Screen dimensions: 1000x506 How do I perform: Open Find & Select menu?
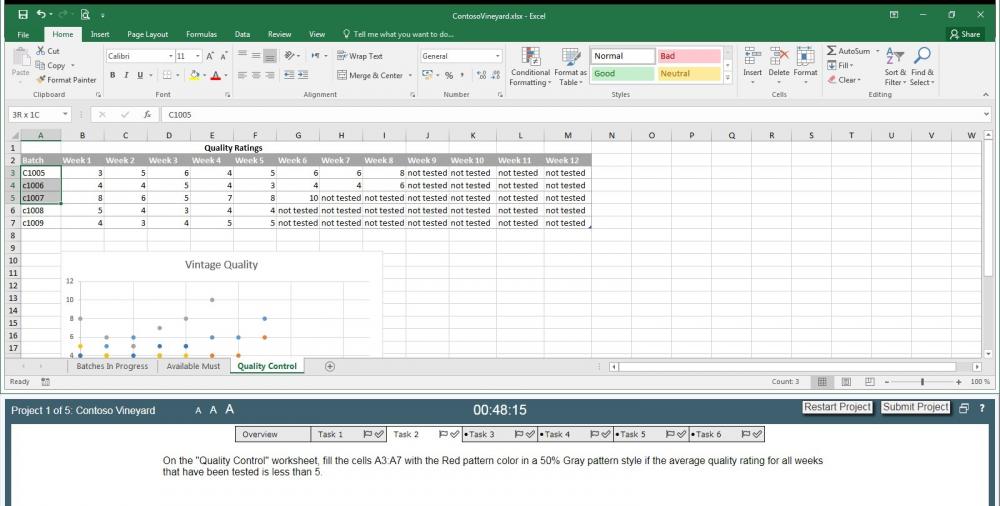pos(922,66)
